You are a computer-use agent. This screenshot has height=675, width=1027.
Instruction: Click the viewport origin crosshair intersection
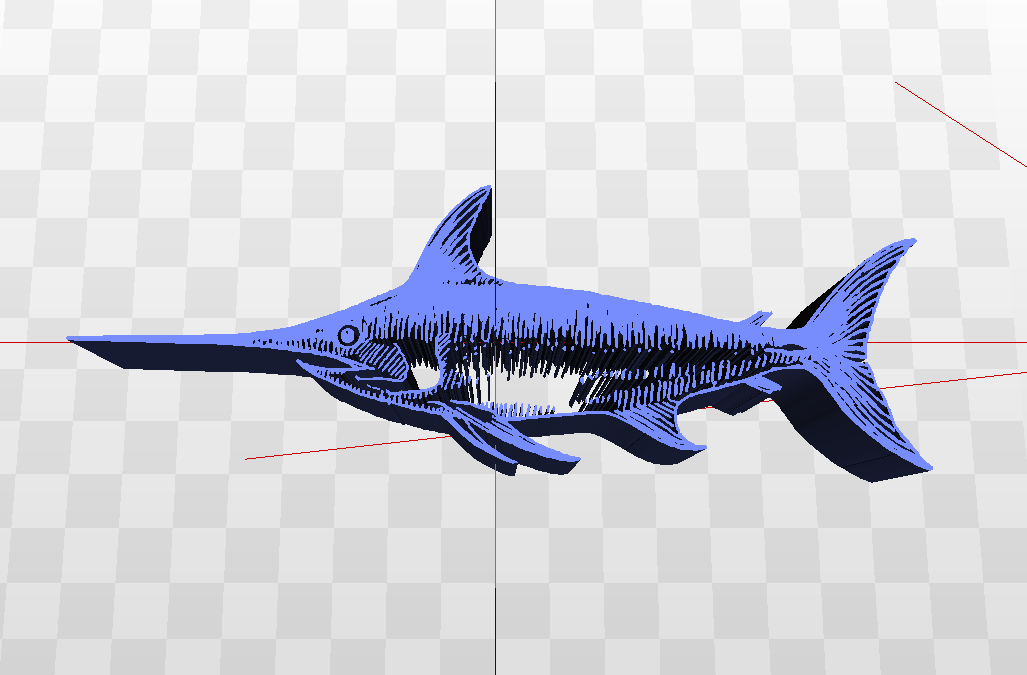pos(497,340)
